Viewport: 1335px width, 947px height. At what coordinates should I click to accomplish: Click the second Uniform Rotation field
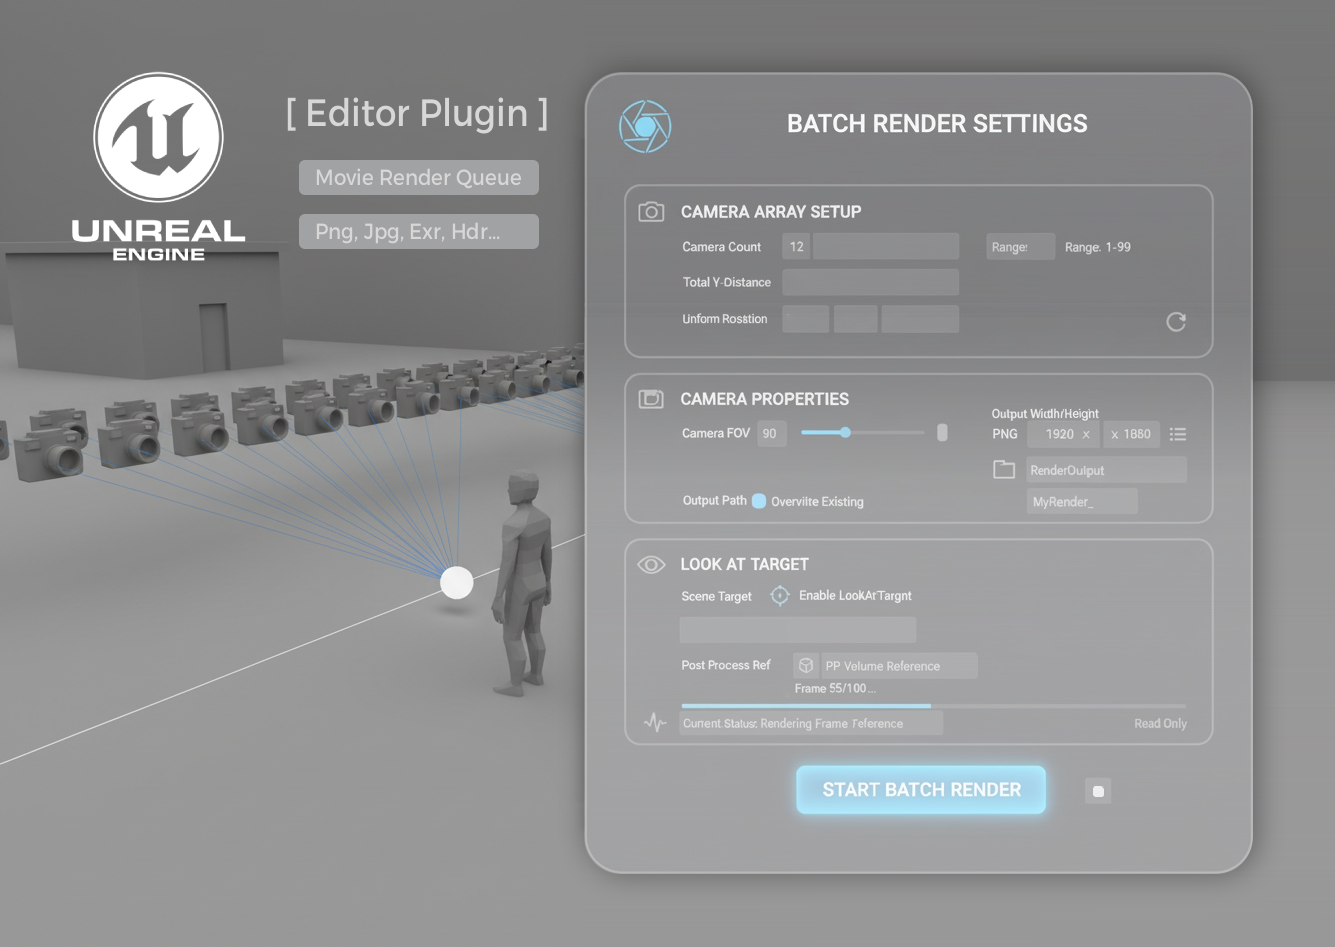pos(855,319)
